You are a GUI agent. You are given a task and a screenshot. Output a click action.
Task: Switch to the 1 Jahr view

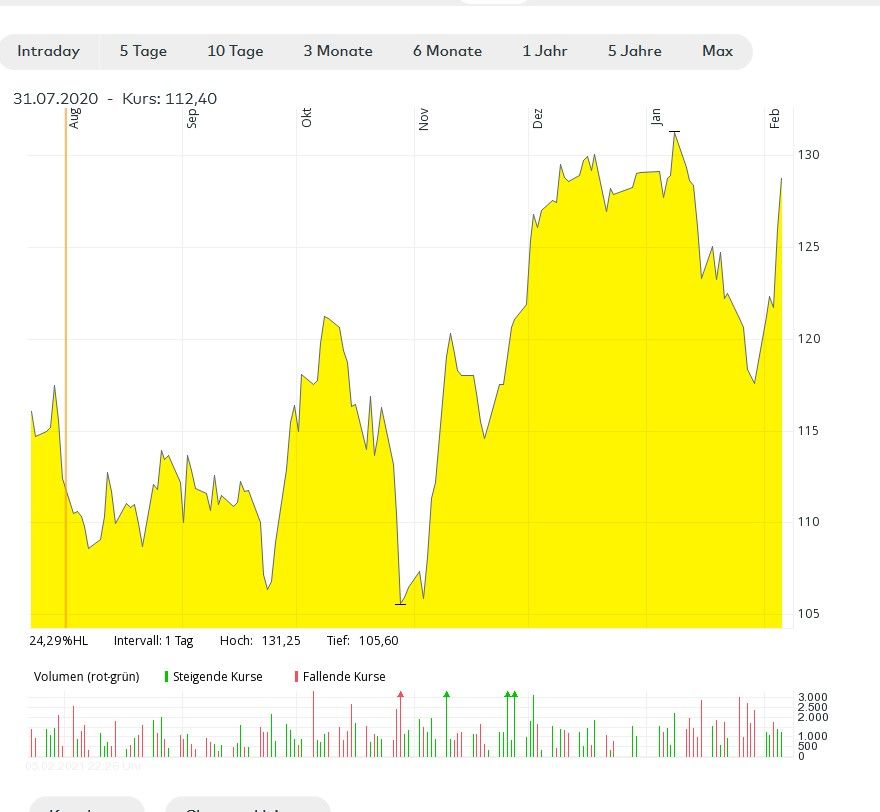(x=544, y=51)
